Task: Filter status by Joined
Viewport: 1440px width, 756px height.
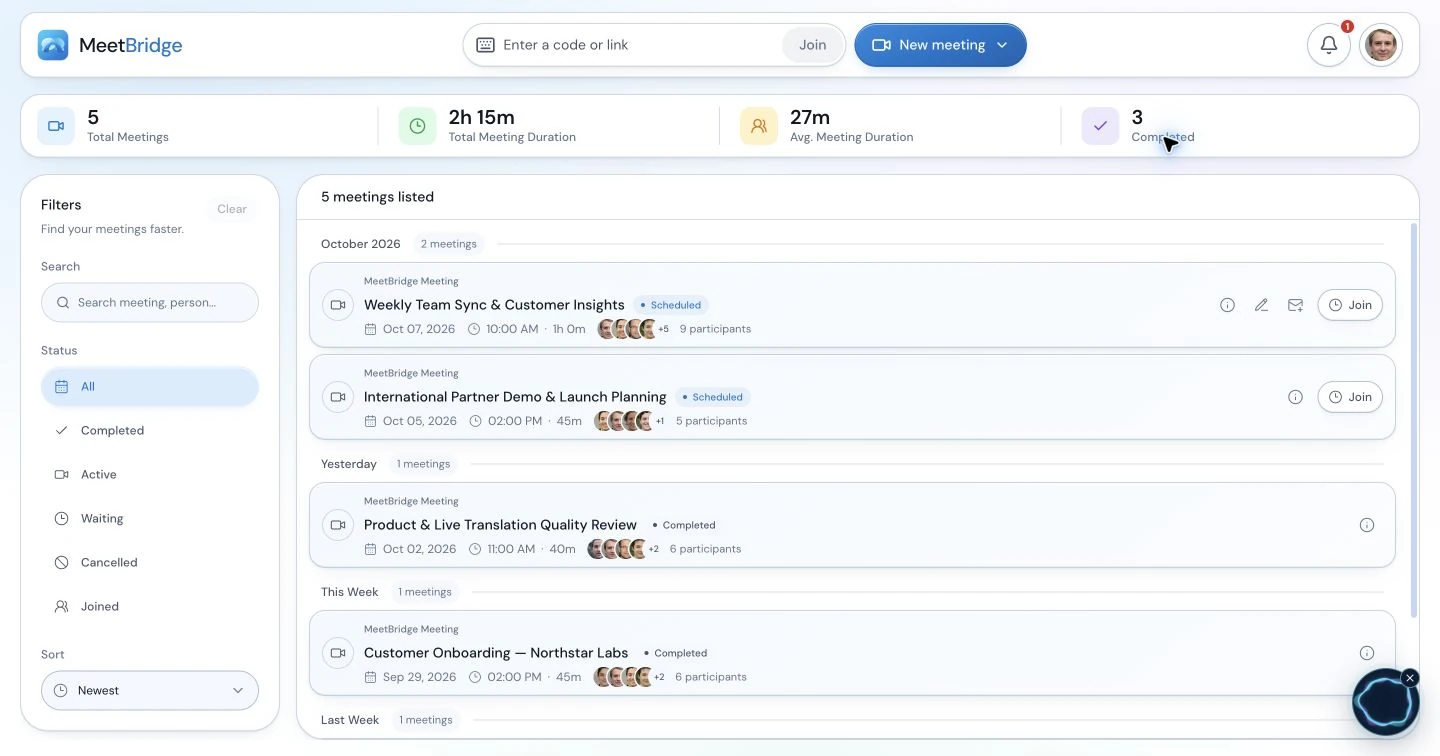Action: pos(150,607)
